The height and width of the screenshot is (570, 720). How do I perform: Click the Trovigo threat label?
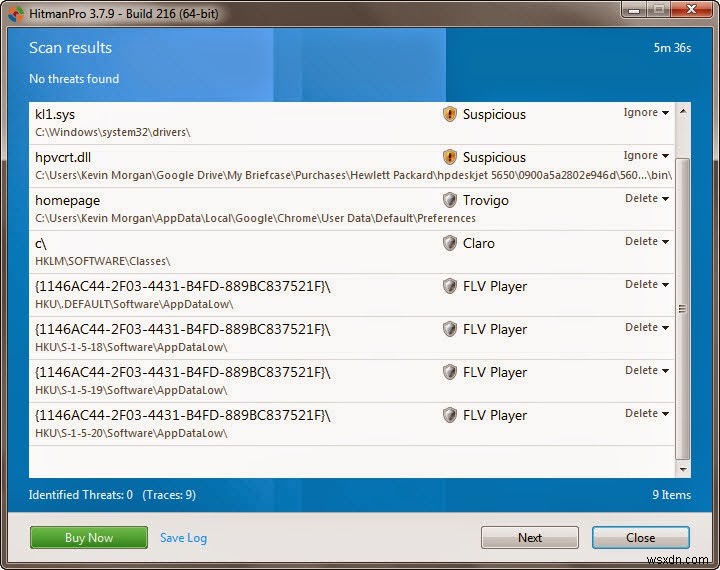coord(486,200)
